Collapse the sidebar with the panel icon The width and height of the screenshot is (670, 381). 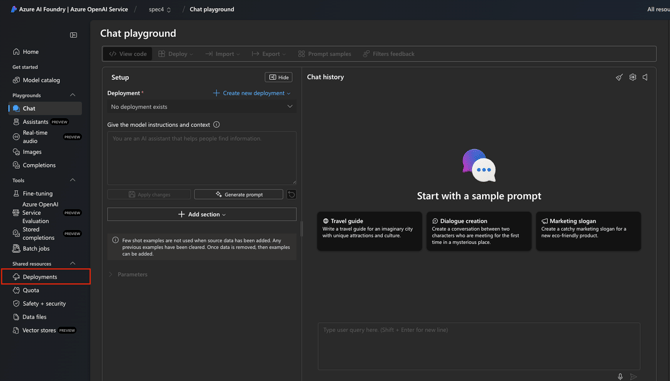pyautogui.click(x=73, y=35)
